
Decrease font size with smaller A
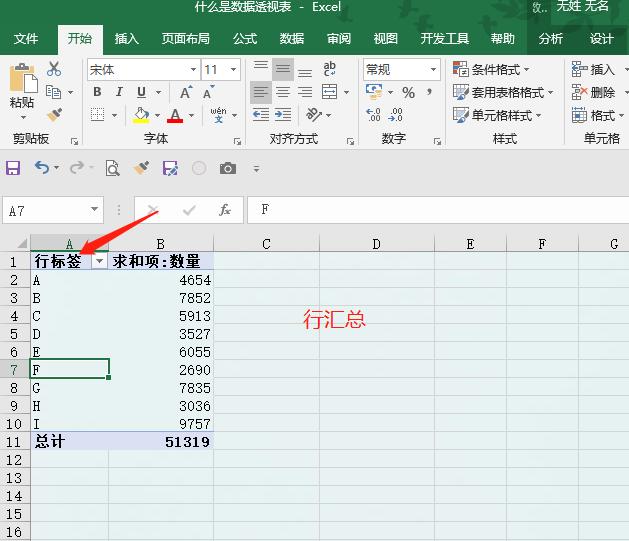(208, 92)
